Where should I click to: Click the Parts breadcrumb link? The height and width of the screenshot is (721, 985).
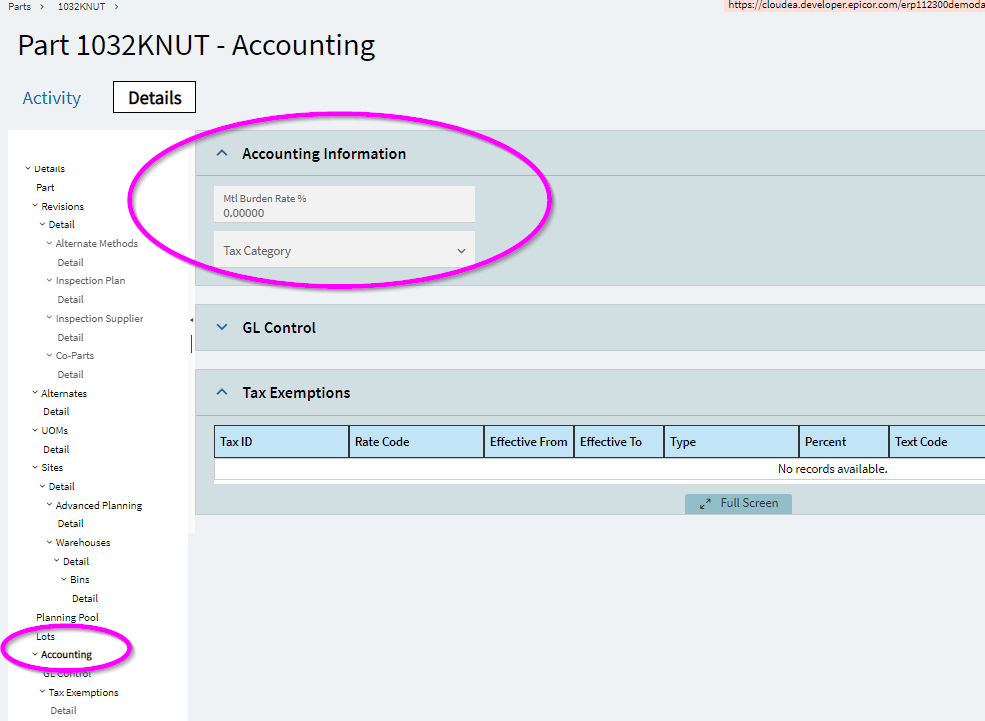coord(19,6)
